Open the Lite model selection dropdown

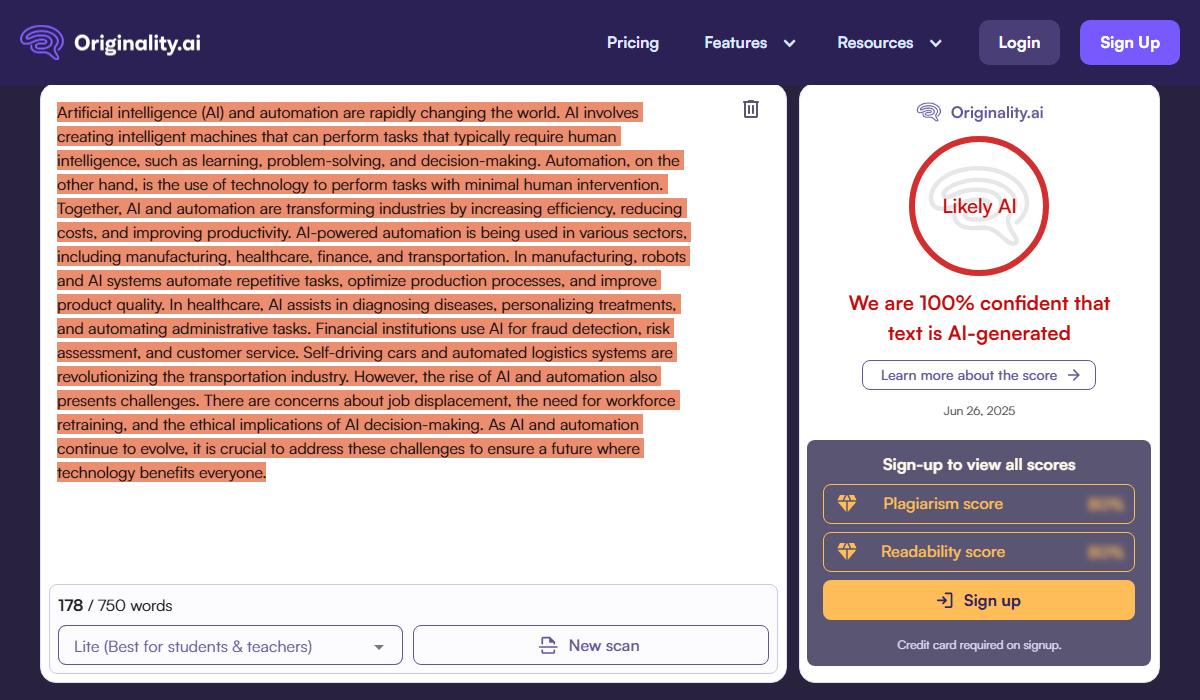coord(230,645)
